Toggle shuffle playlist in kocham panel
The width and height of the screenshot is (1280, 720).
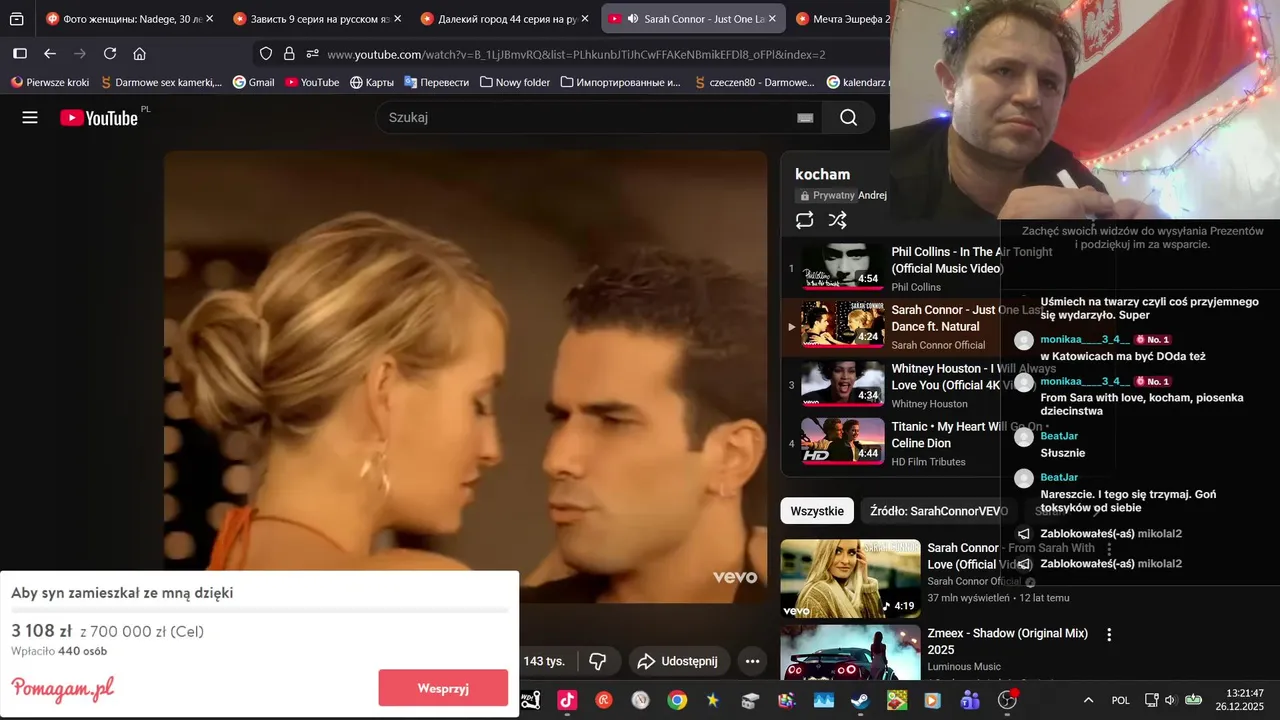click(838, 220)
